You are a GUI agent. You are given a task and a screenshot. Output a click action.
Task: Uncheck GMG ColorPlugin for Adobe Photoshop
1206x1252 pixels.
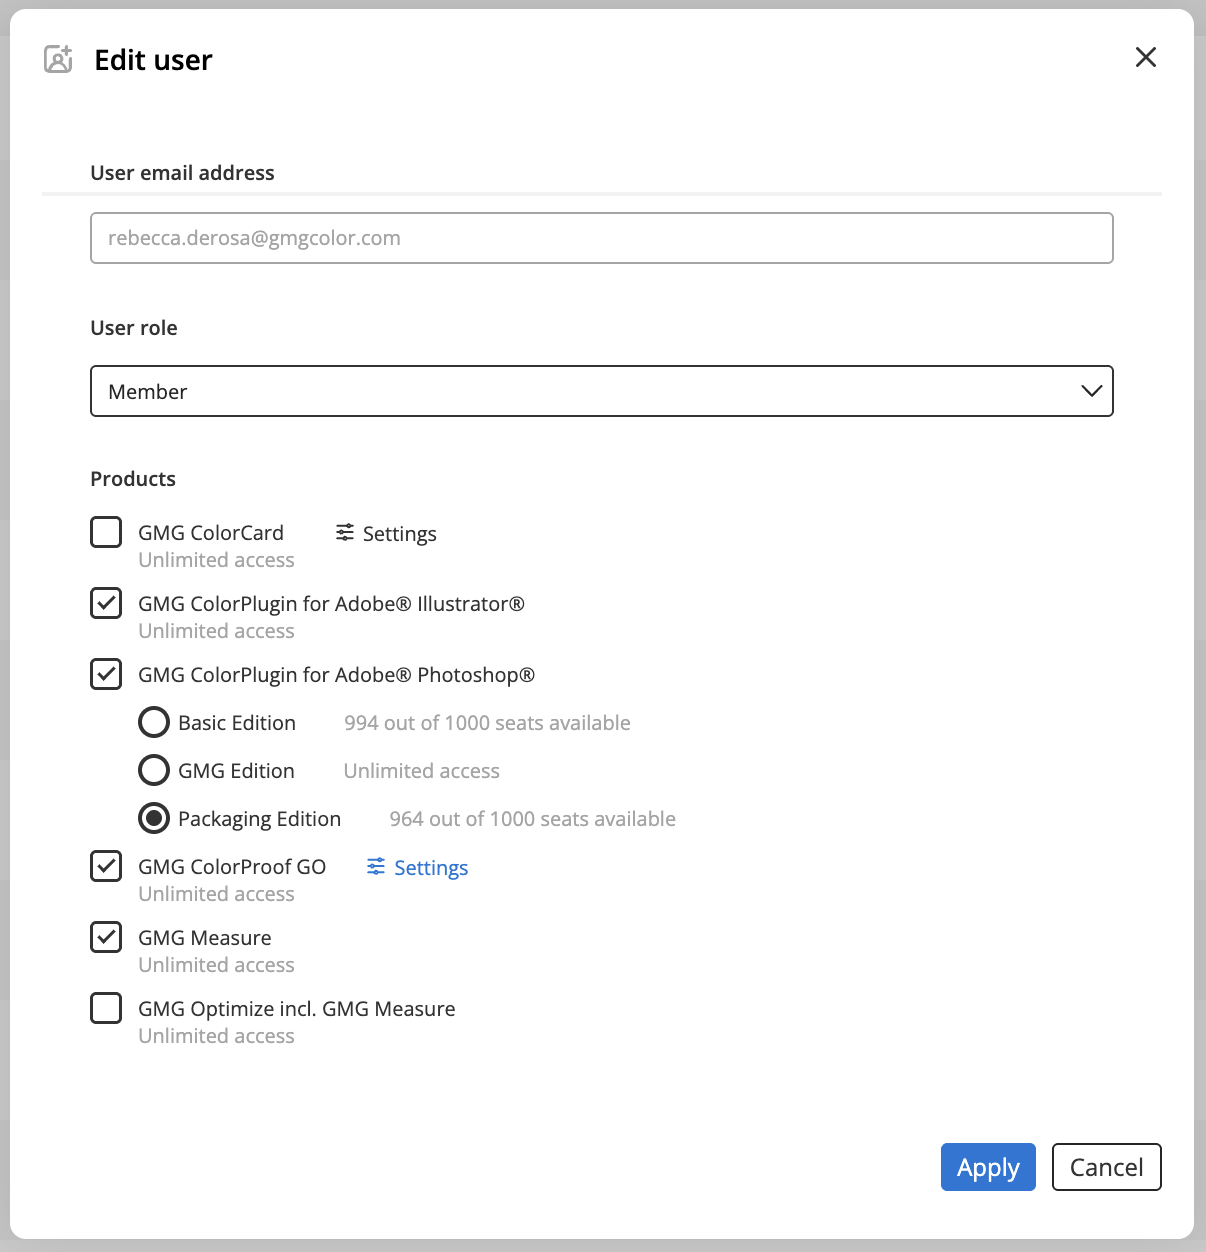(106, 674)
